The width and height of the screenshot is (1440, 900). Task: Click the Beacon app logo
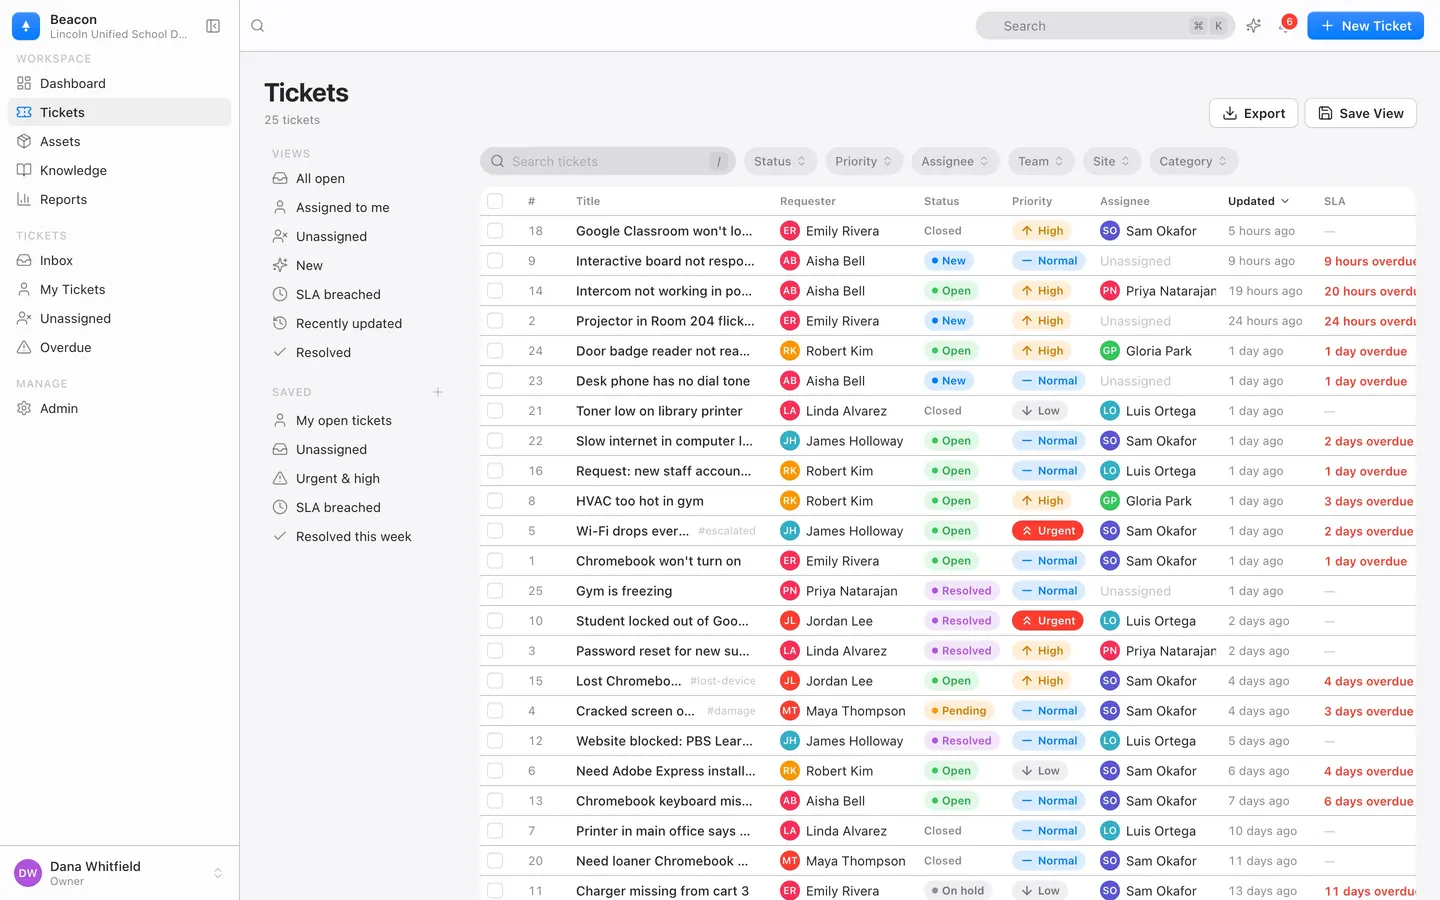tap(26, 26)
